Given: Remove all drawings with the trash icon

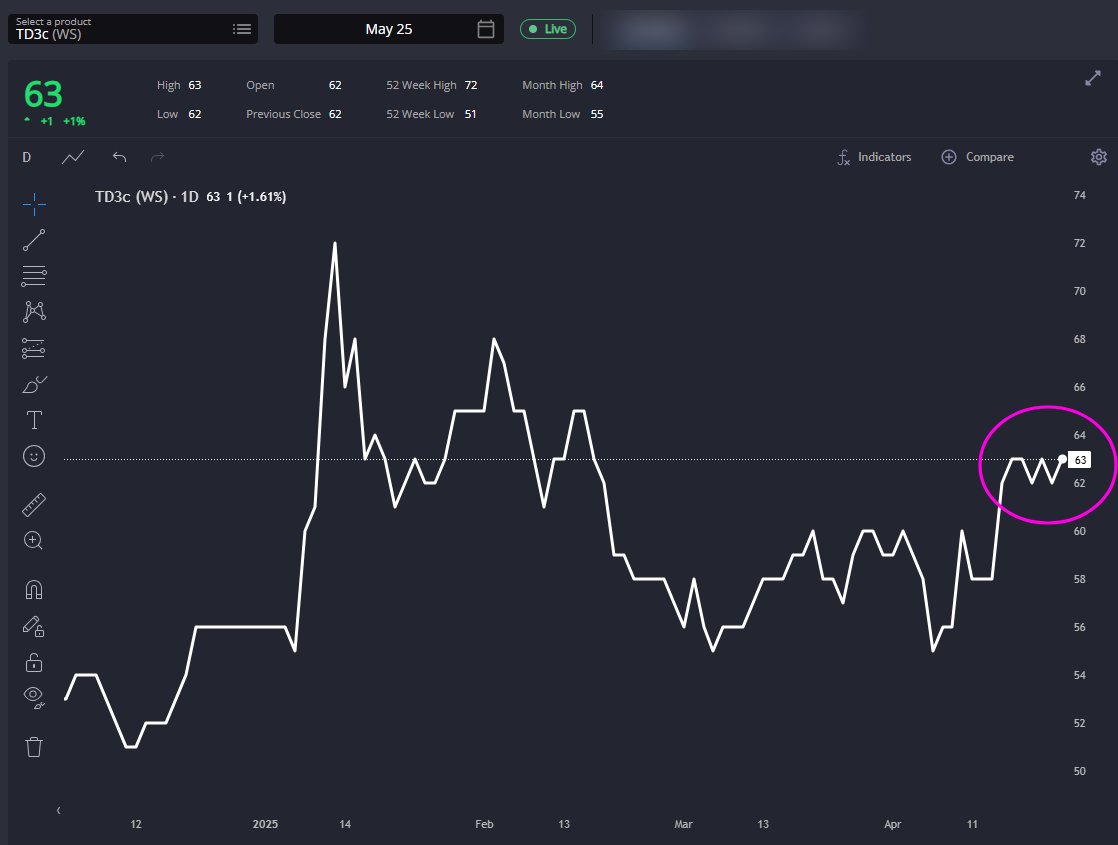Looking at the screenshot, I should click(33, 745).
